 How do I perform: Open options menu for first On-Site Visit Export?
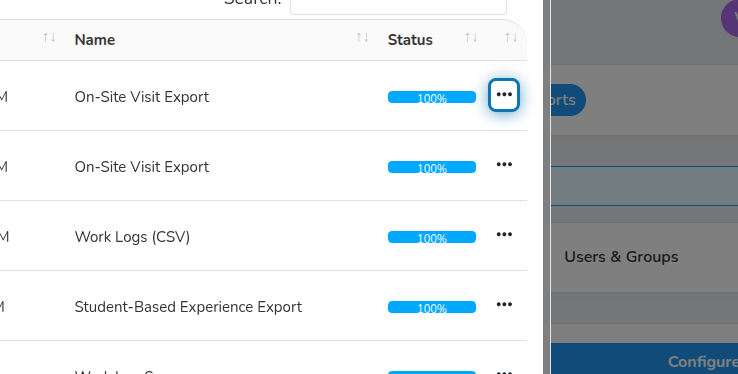pyautogui.click(x=504, y=95)
